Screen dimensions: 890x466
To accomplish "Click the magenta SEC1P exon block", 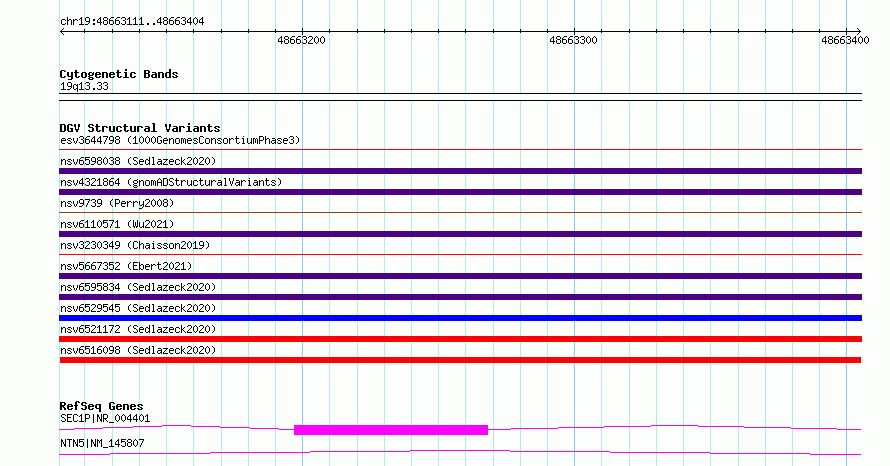I will tap(391, 430).
